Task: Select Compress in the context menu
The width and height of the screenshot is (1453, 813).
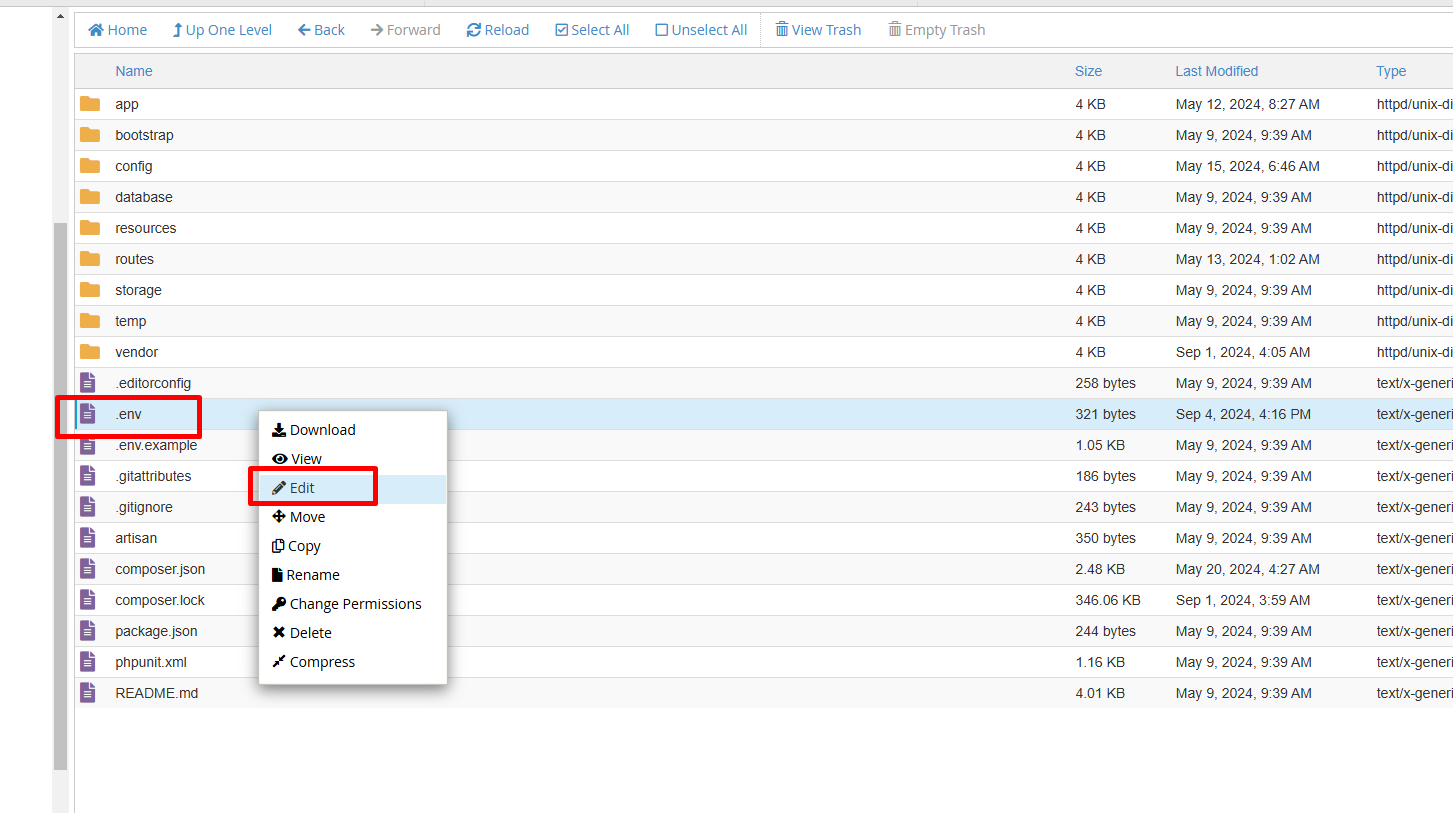Action: [x=321, y=662]
